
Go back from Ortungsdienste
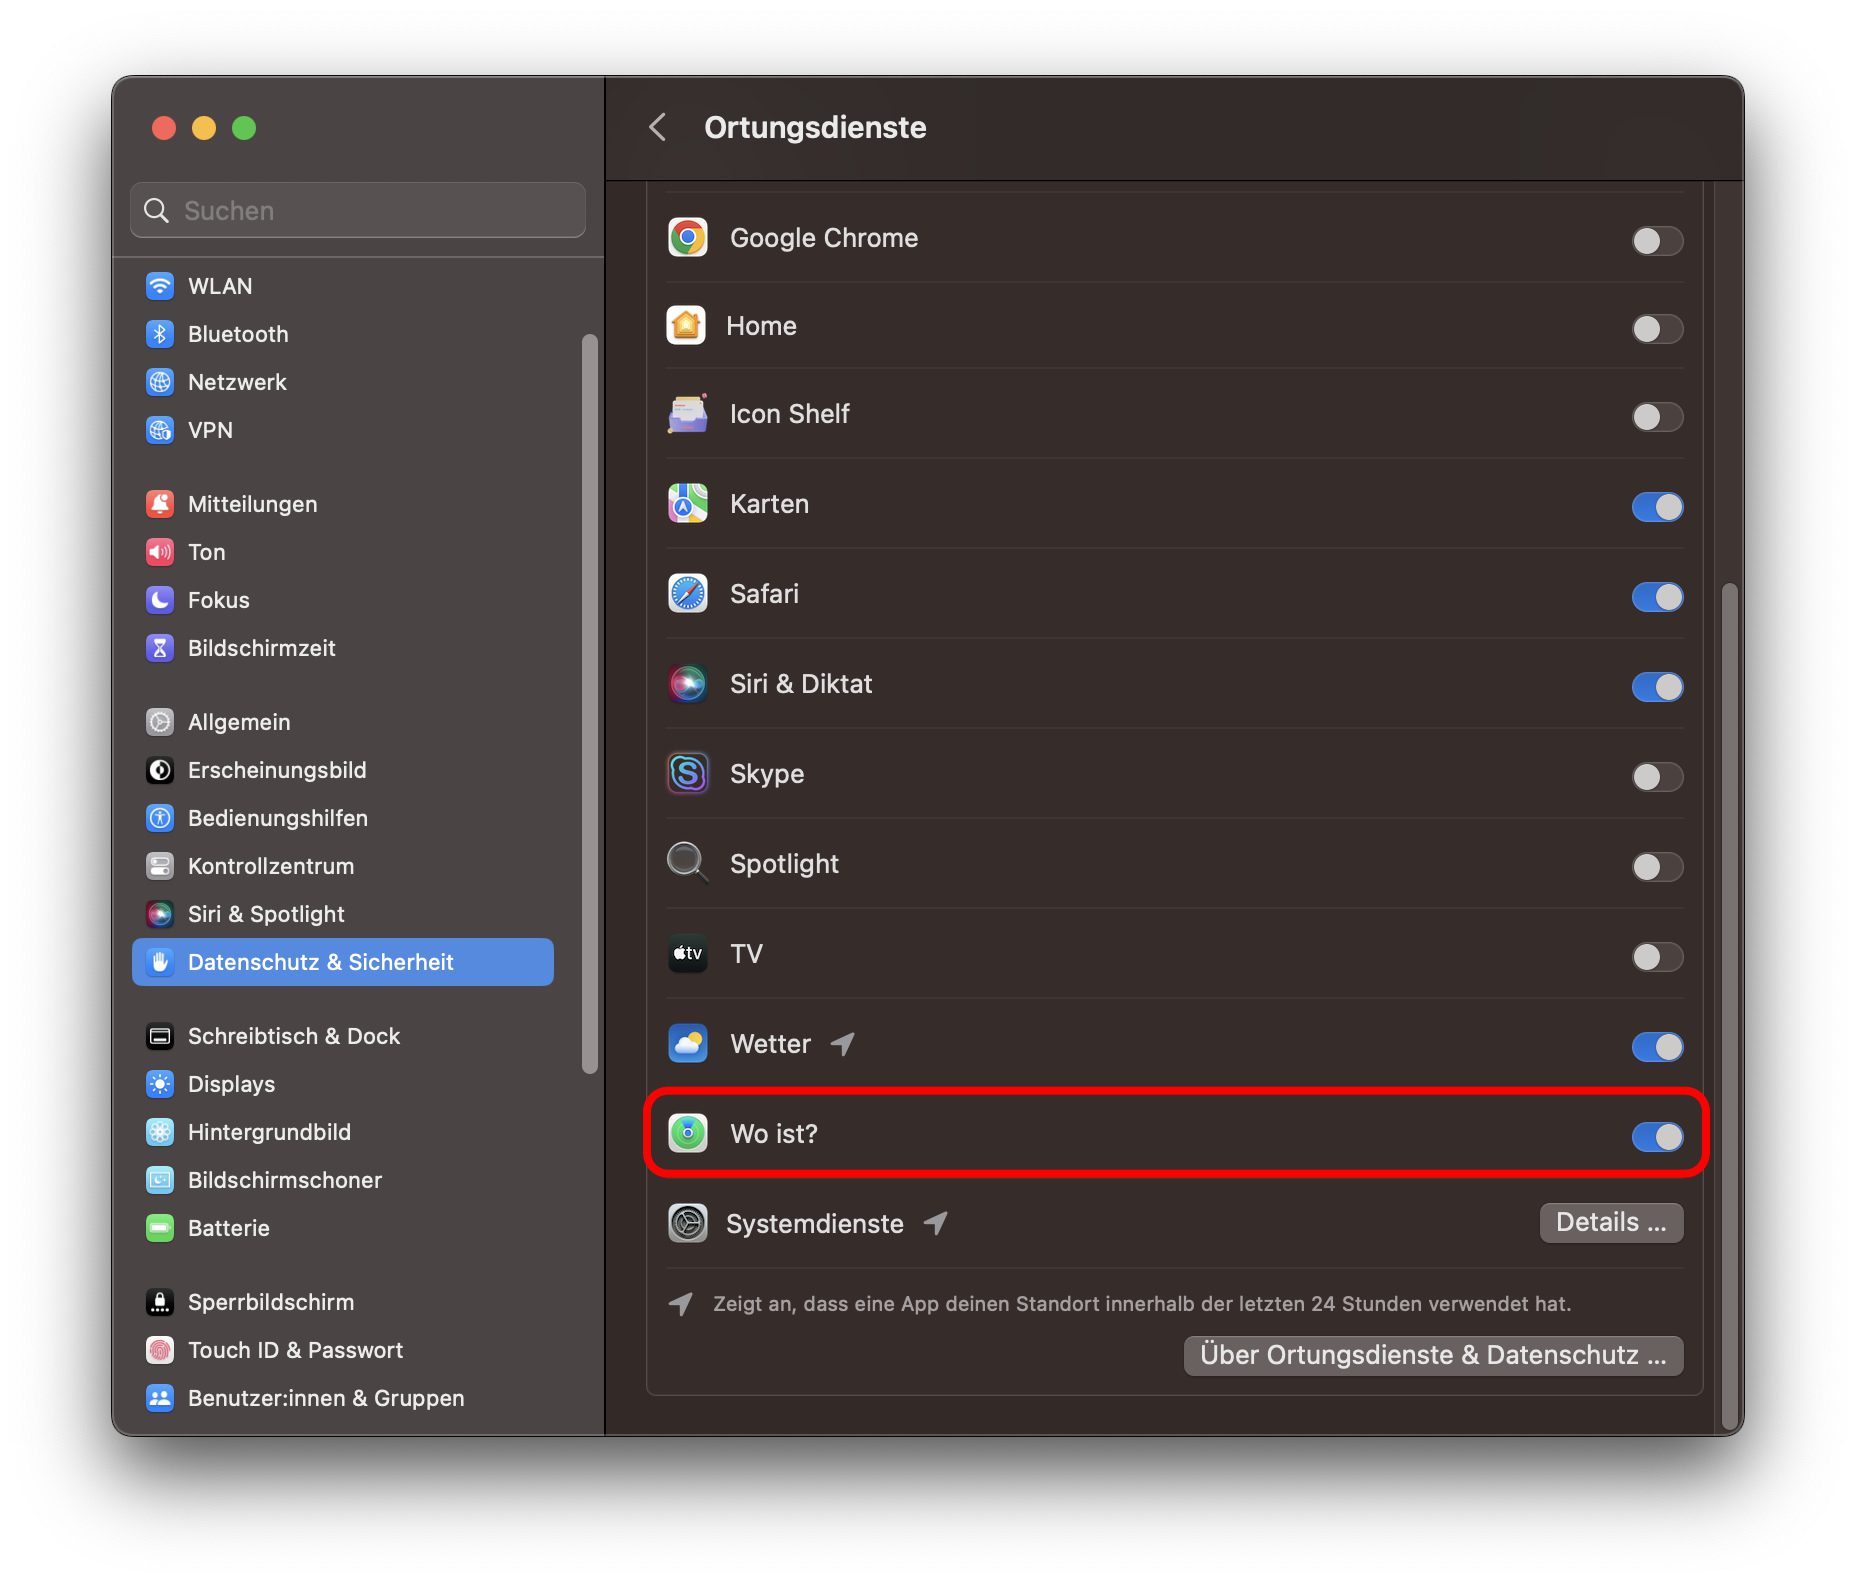click(657, 127)
